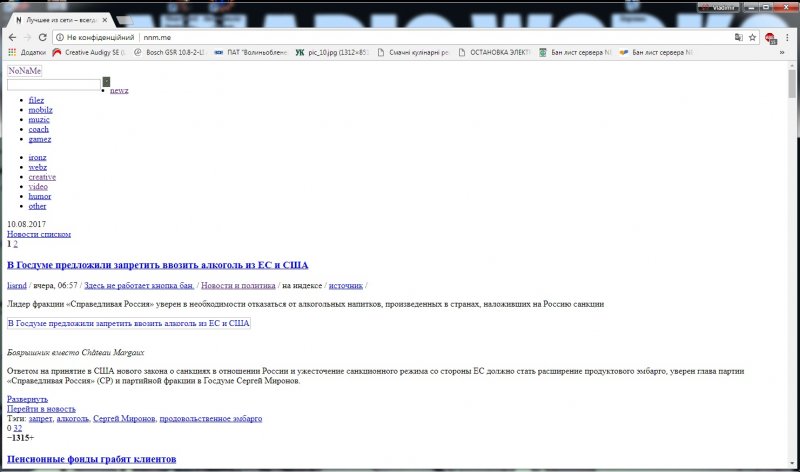This screenshot has height=472, width=800.
Task: Open the mobilz section link
Action: pyautogui.click(x=40, y=110)
